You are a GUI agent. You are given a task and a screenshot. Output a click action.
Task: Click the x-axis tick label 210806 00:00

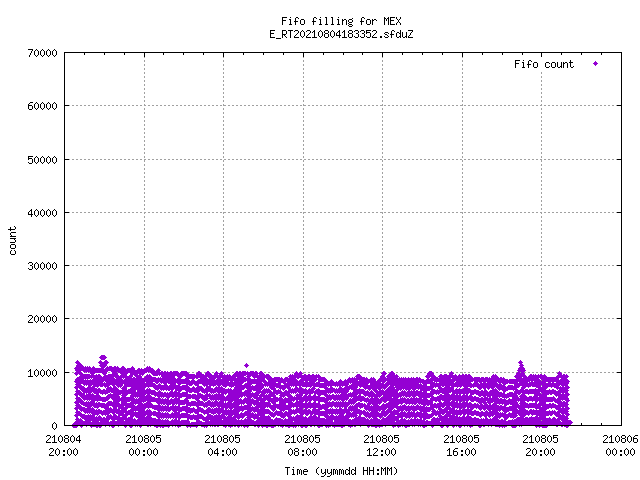tap(620, 446)
